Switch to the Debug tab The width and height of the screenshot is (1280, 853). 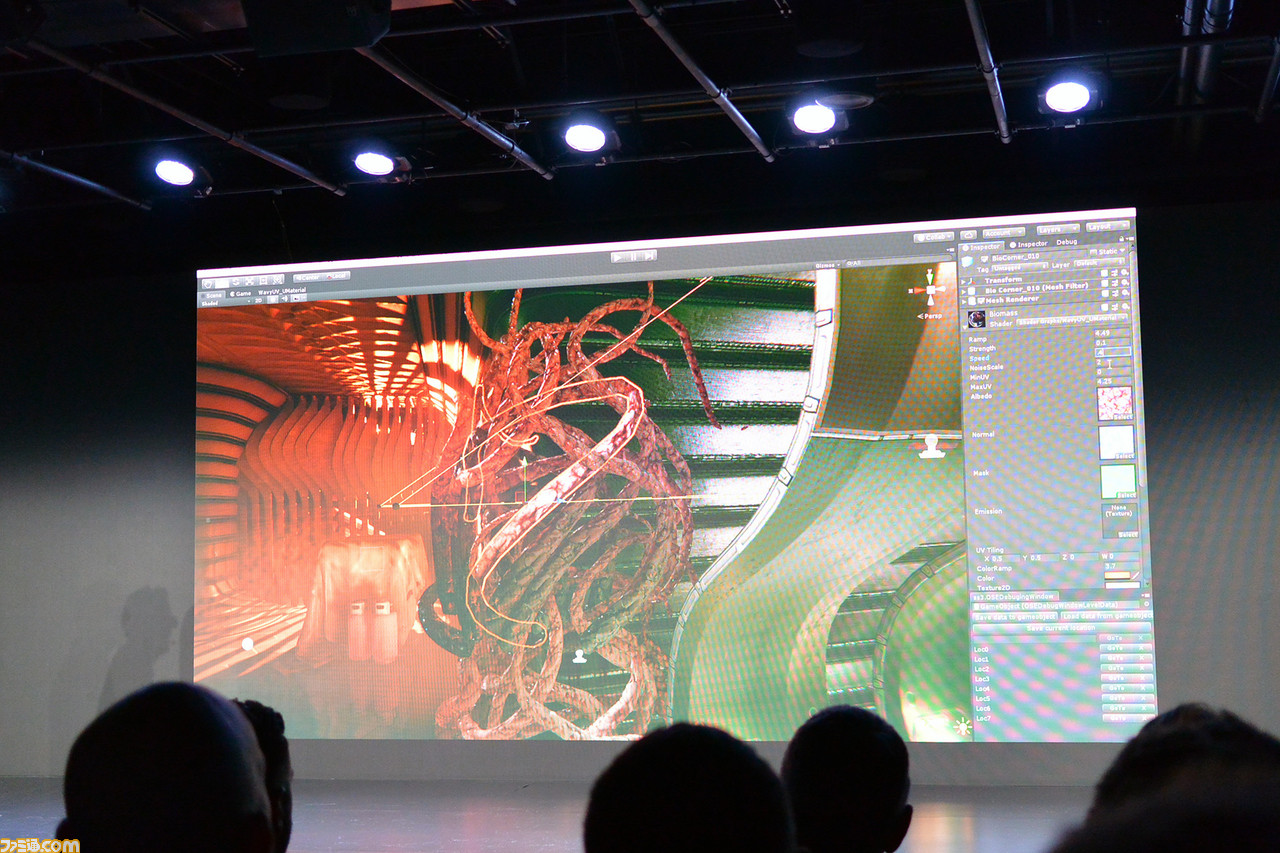coord(1066,242)
